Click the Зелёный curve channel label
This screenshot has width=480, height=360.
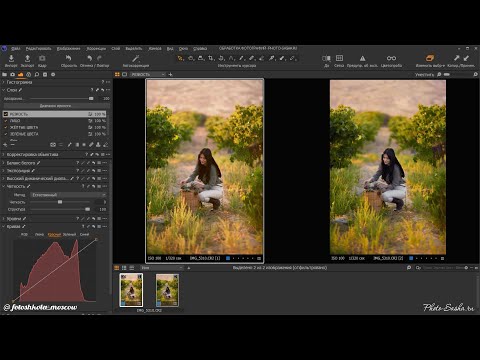coord(69,235)
